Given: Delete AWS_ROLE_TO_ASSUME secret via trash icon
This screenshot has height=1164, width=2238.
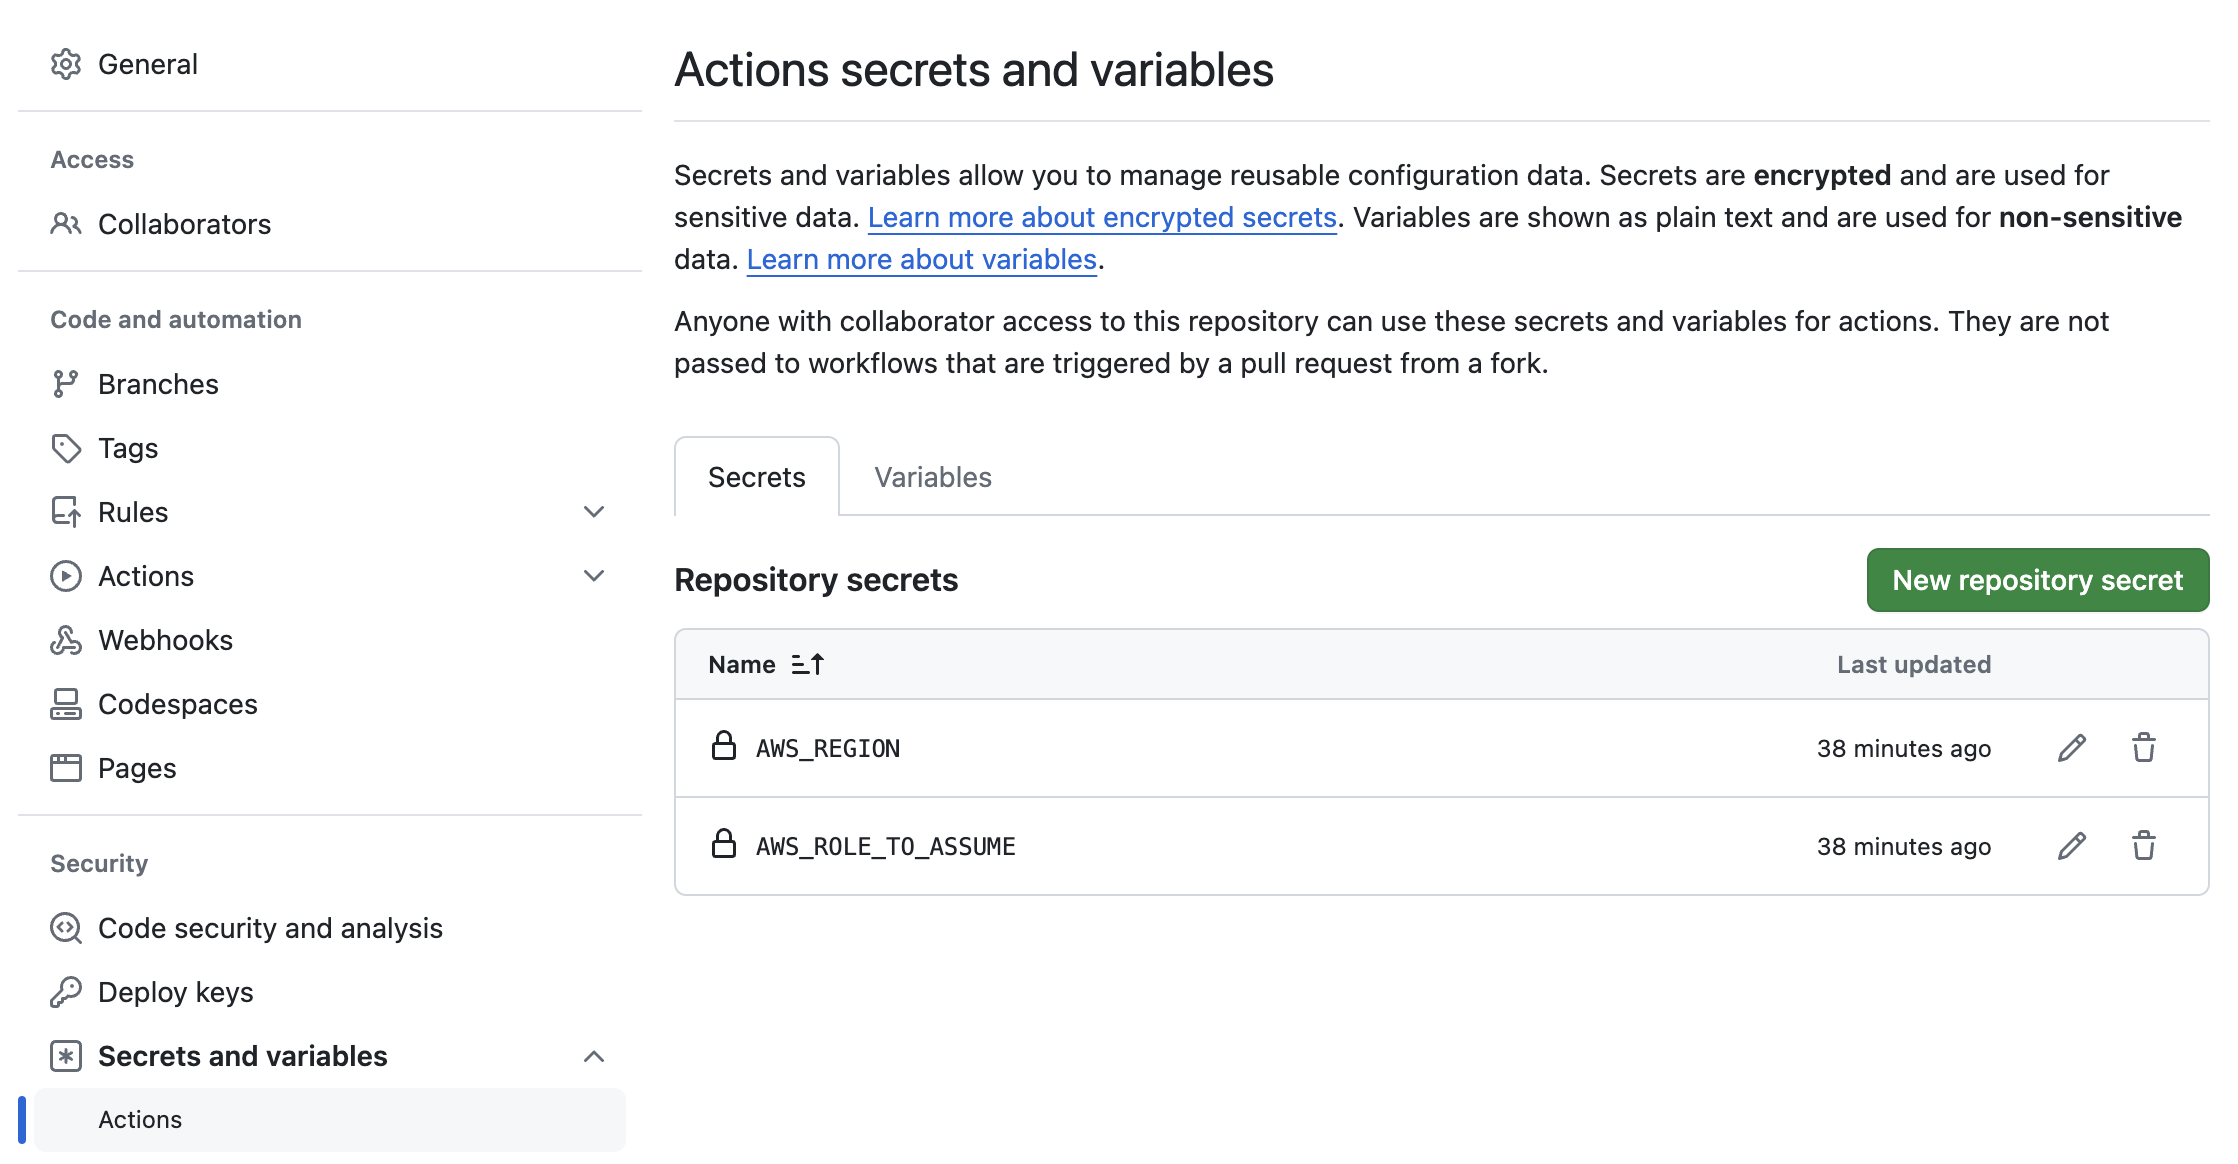Looking at the screenshot, I should (2143, 846).
